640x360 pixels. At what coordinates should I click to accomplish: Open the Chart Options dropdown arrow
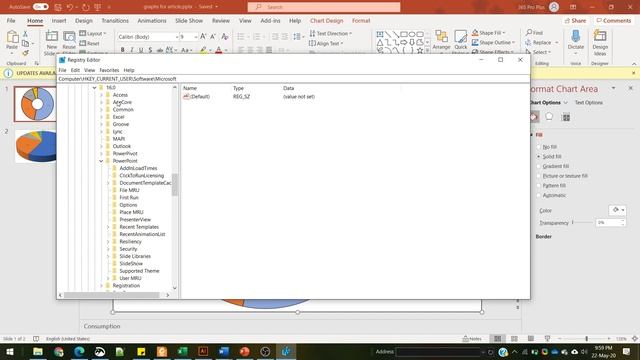[566, 102]
